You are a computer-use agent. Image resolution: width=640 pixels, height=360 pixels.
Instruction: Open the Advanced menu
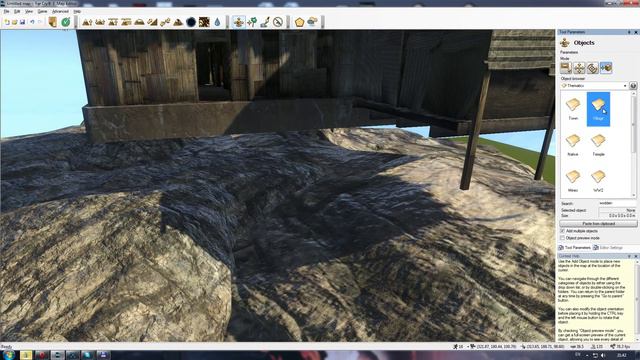[x=60, y=11]
